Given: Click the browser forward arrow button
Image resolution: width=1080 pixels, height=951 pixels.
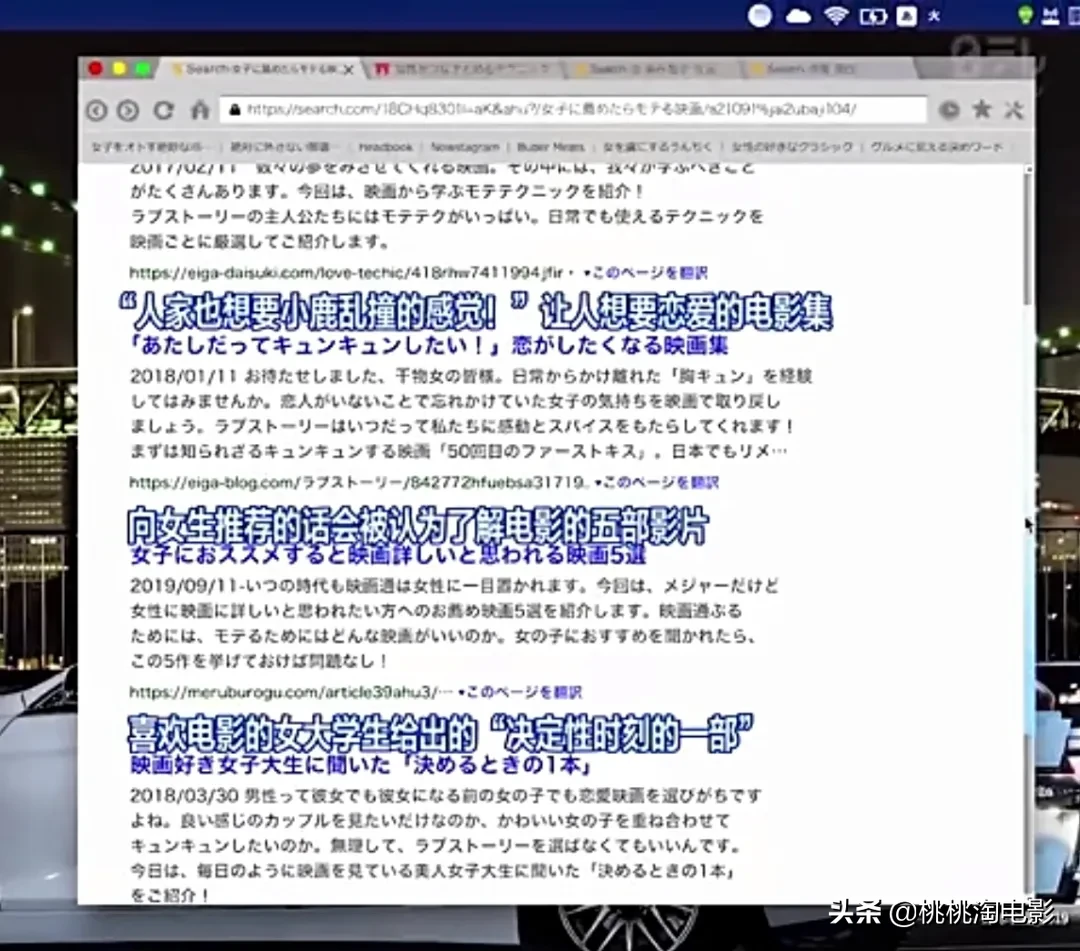Looking at the screenshot, I should (128, 111).
